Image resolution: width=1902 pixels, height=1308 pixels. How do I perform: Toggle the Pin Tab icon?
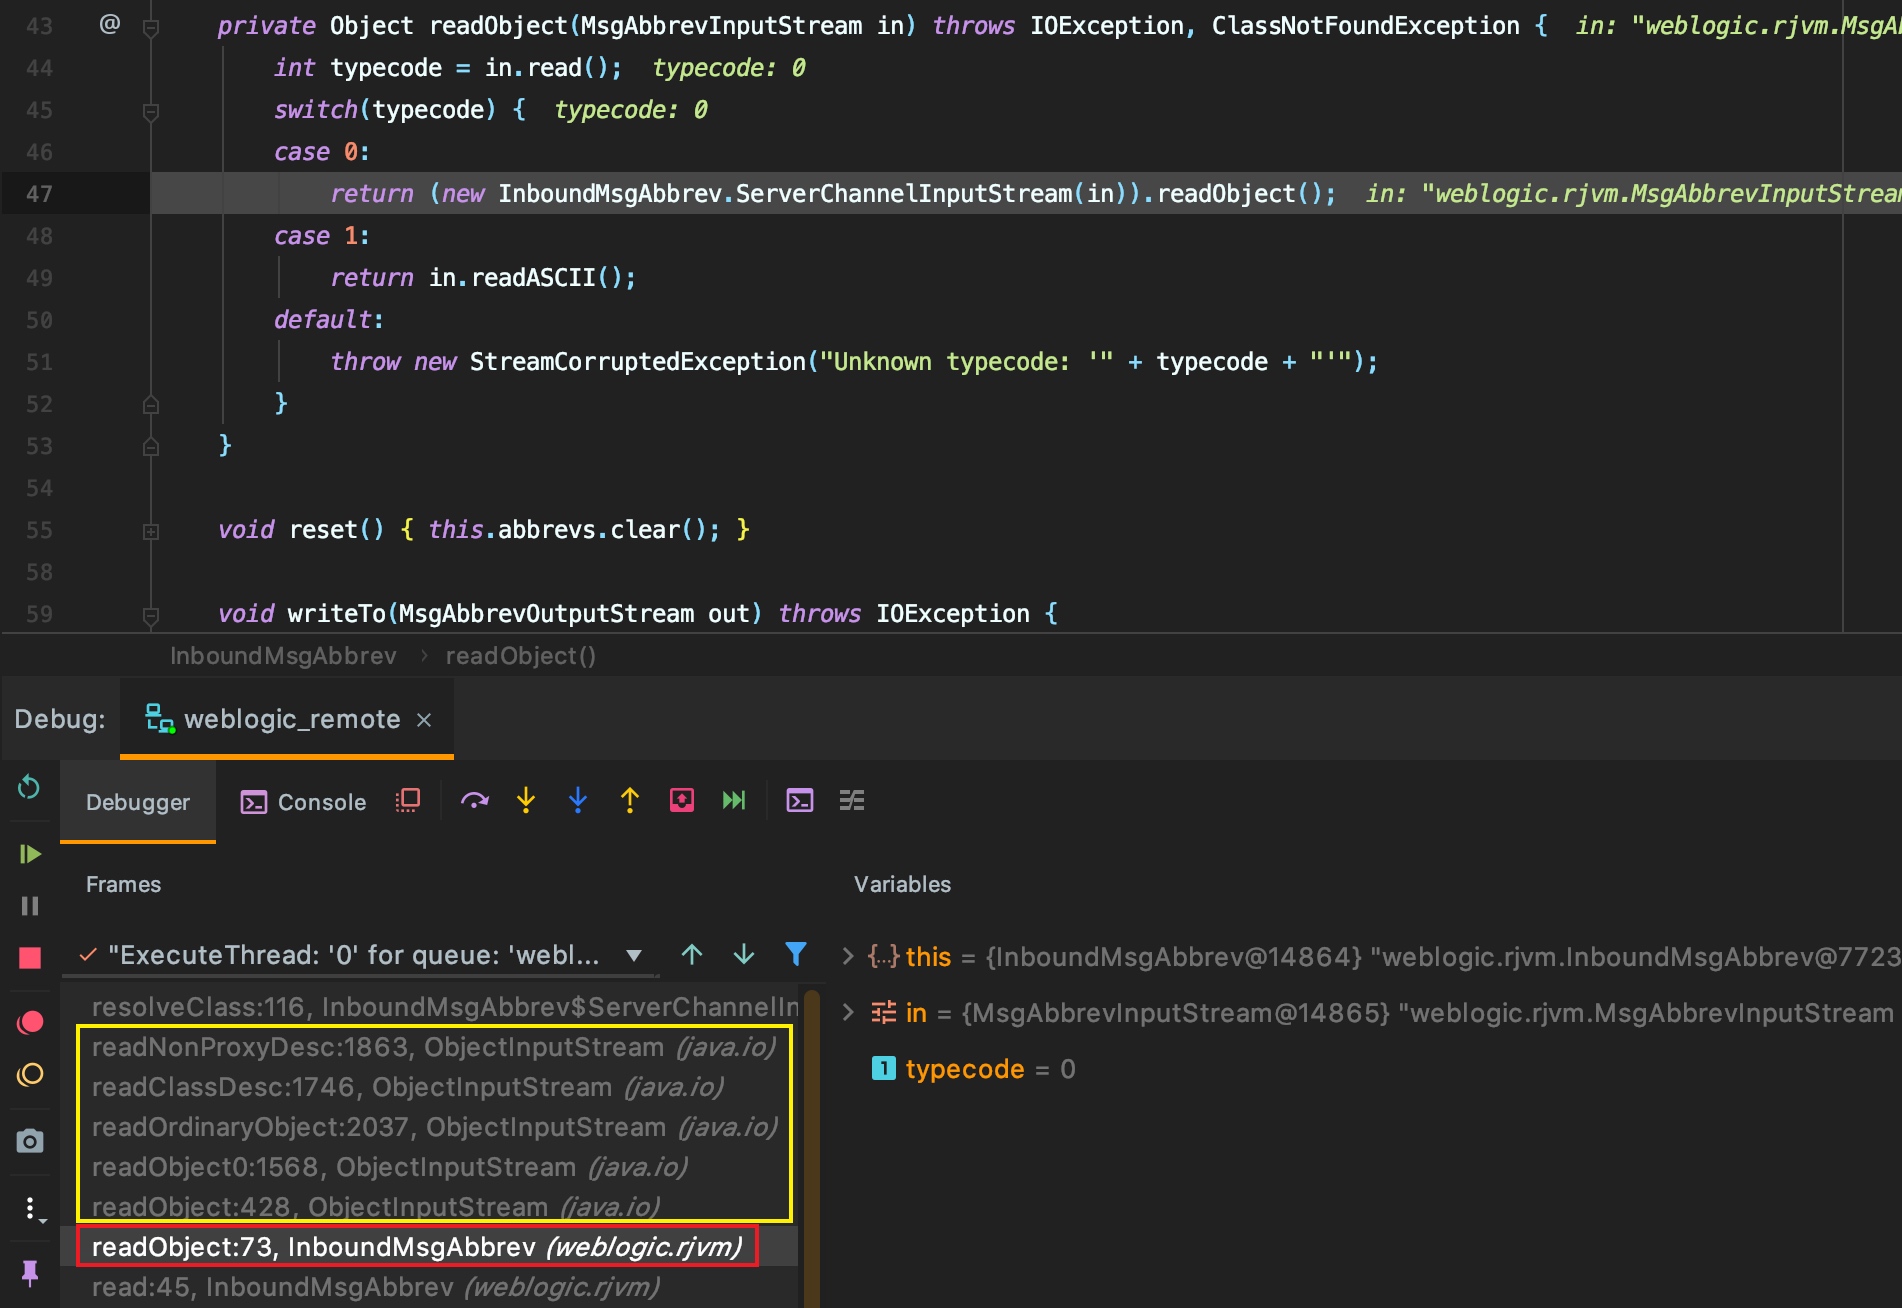coord(30,1273)
